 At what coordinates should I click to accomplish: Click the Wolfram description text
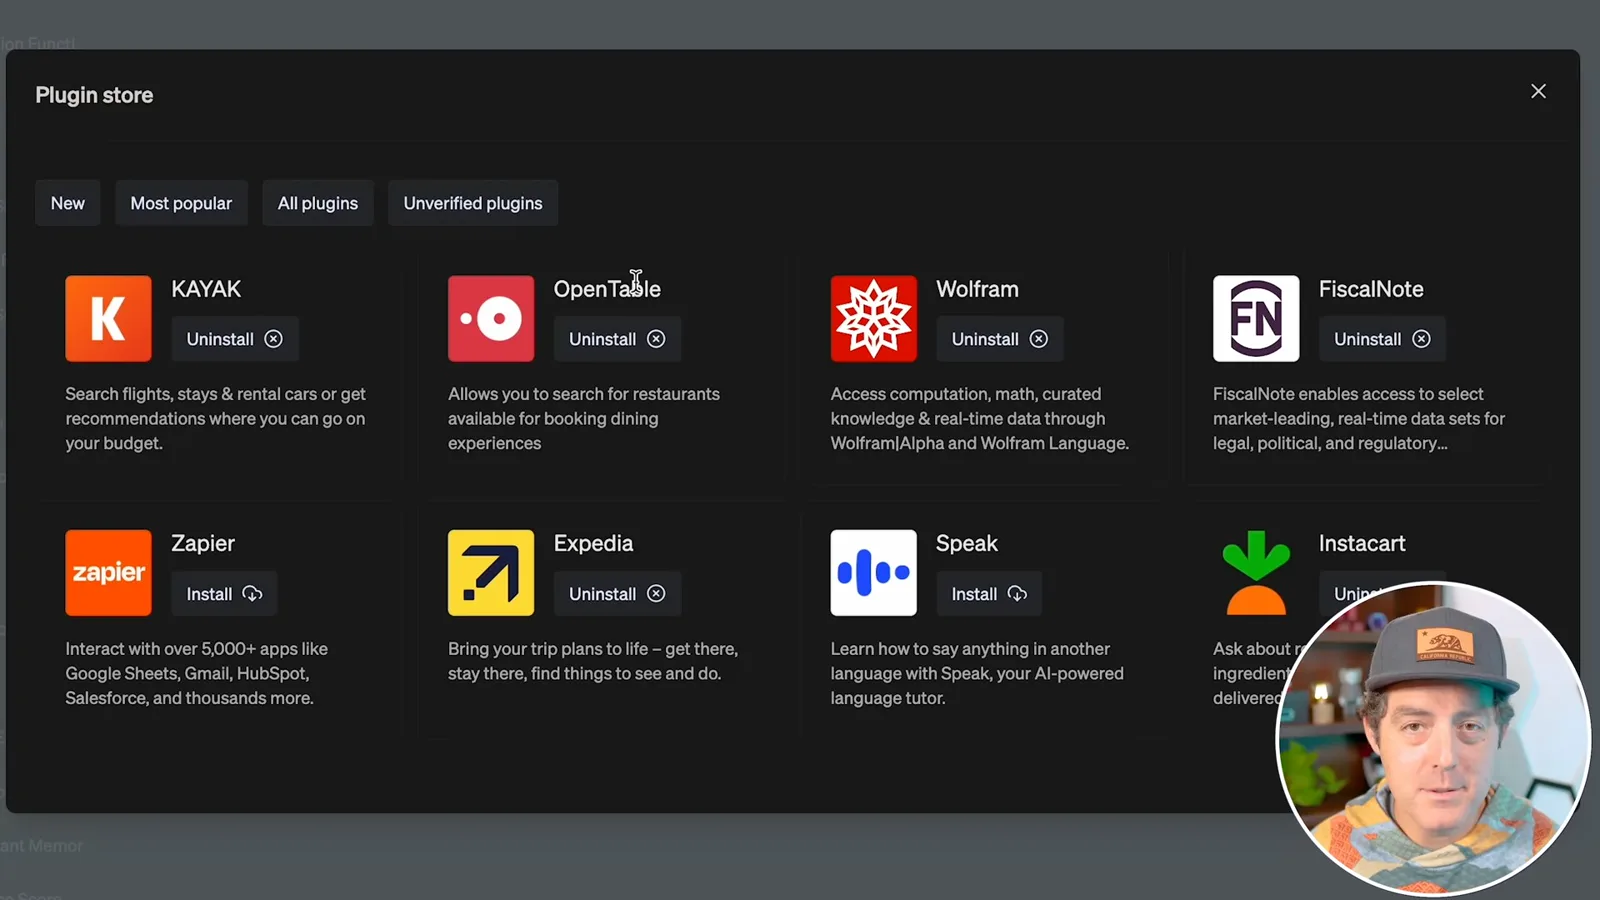pos(980,419)
